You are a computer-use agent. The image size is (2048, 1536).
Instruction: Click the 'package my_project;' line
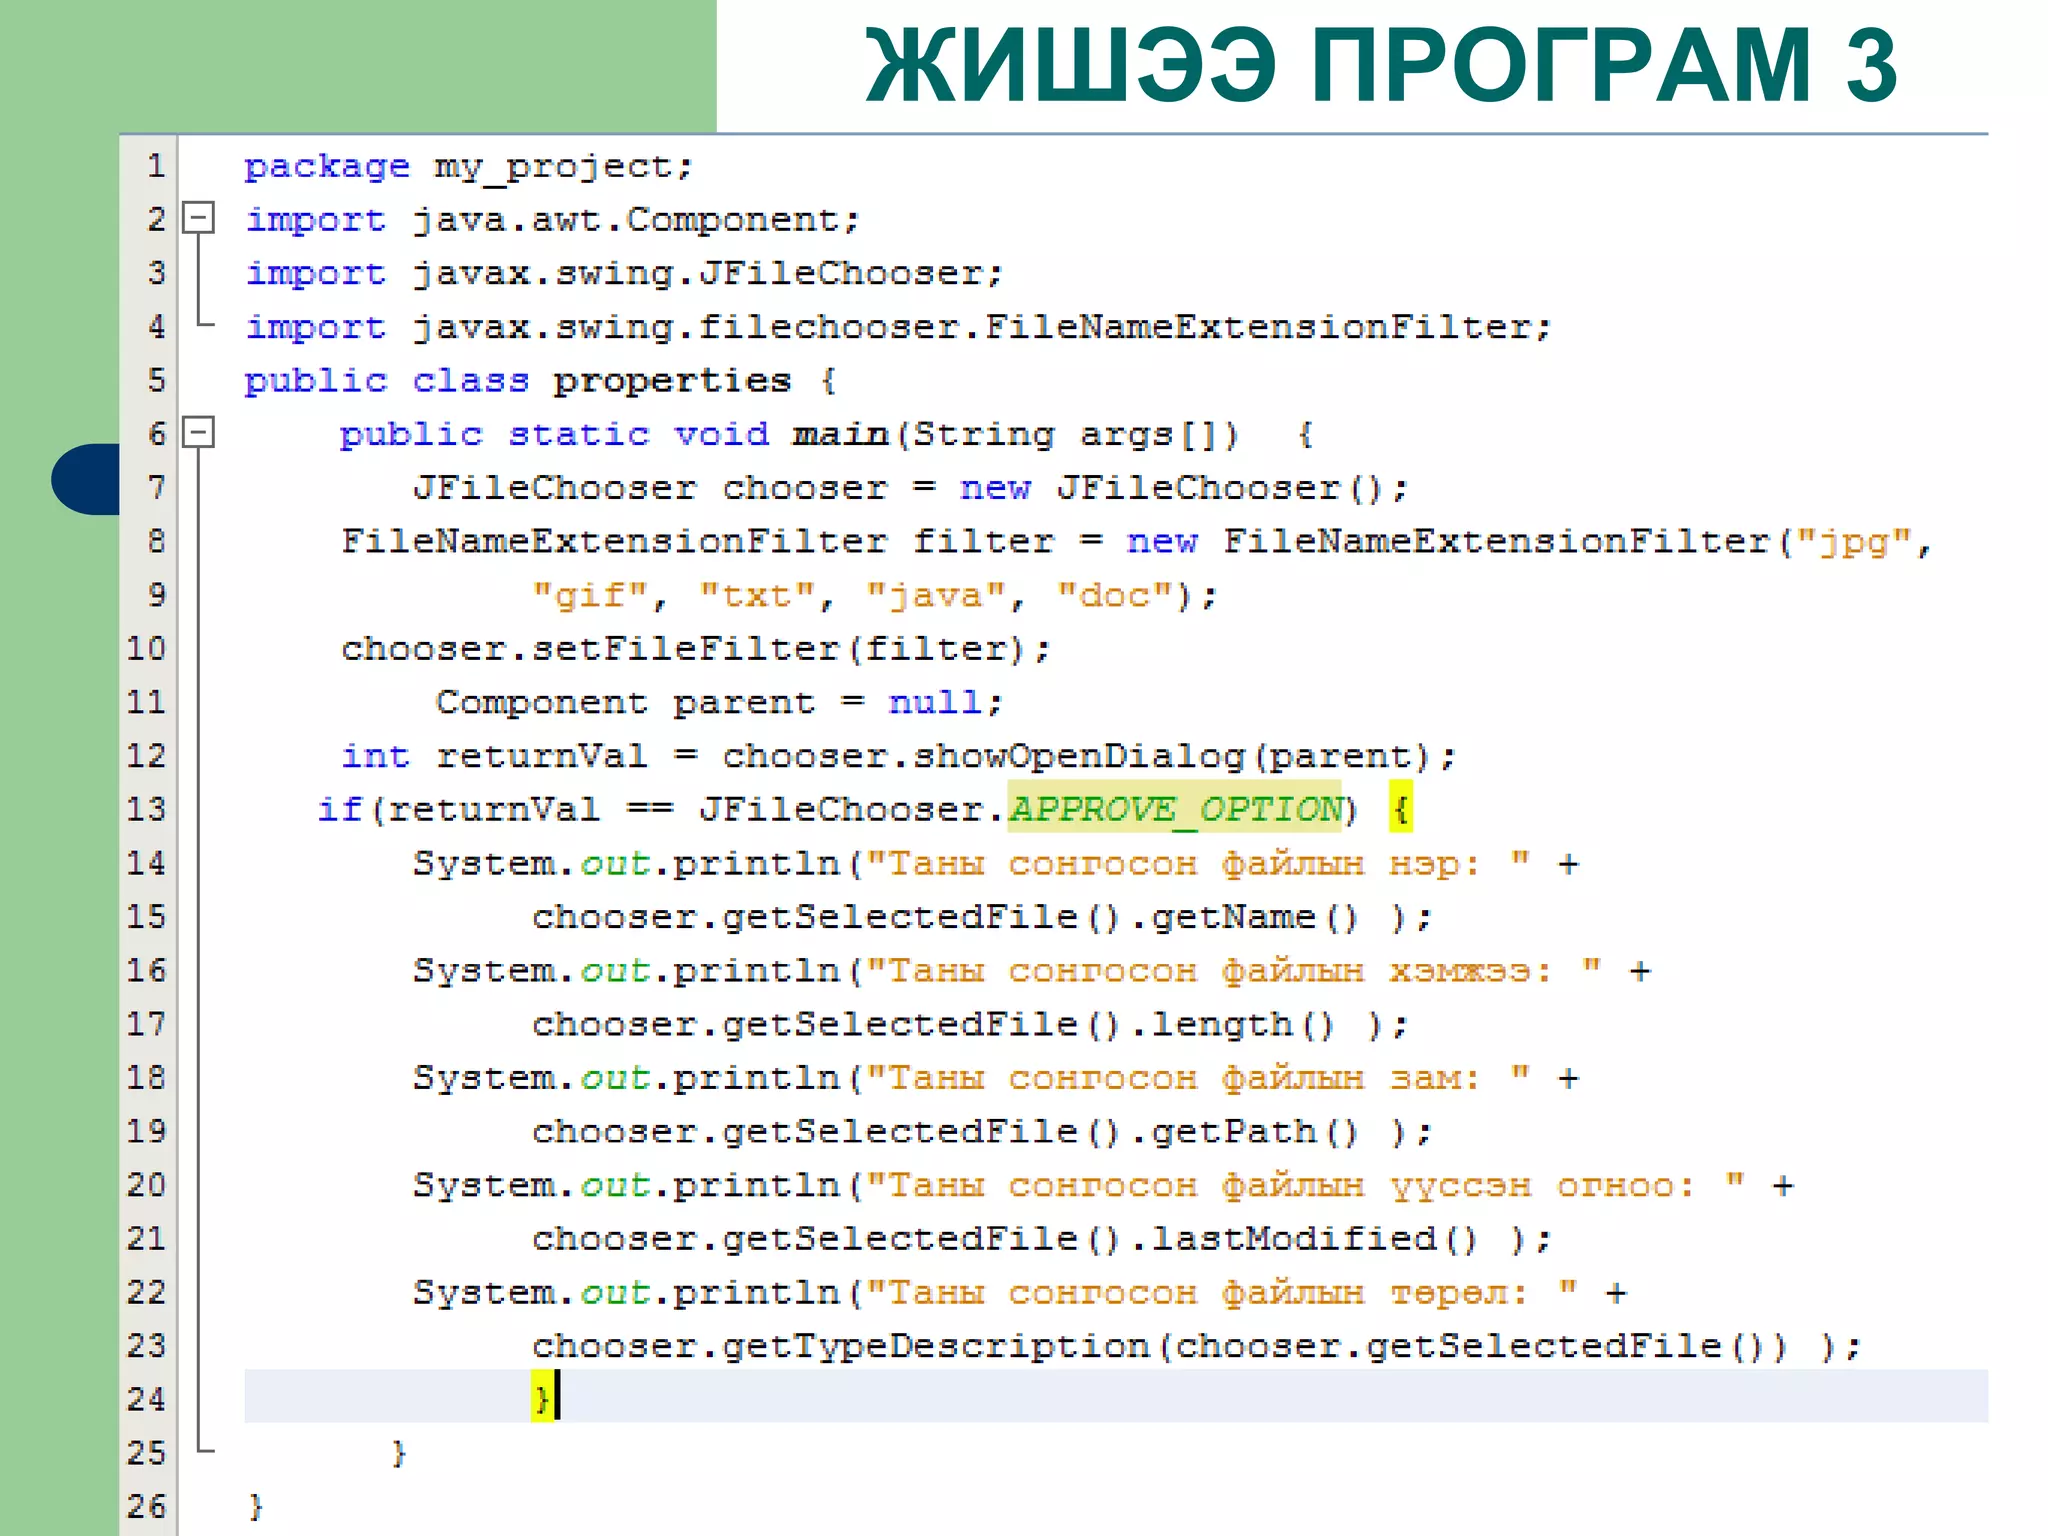[468, 166]
